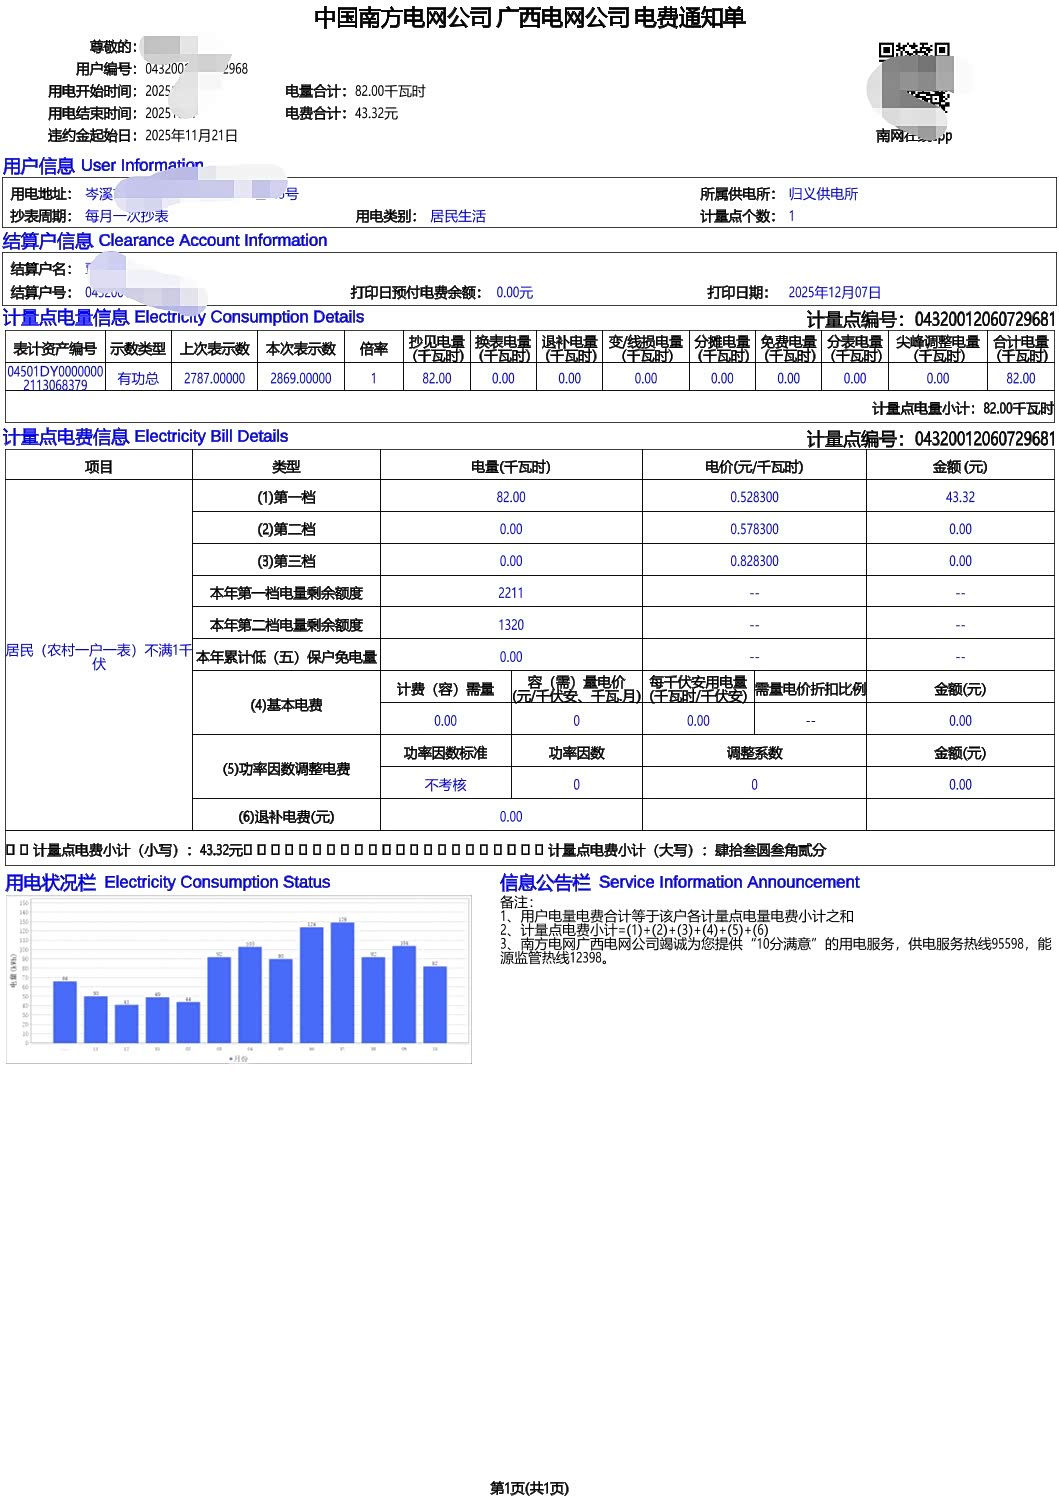The height and width of the screenshot is (1500, 1059).
Task: Click the shortest chart bar labeled 41
Action: pos(126,1024)
